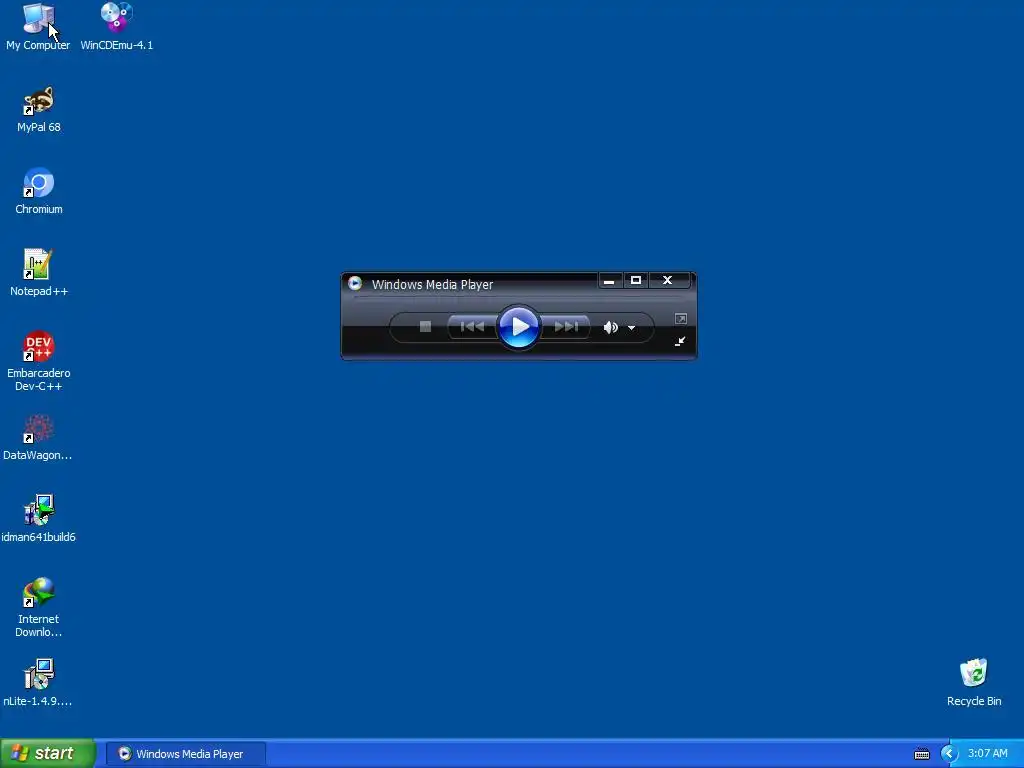
Task: Mute the Media Player speaker icon
Action: 610,327
